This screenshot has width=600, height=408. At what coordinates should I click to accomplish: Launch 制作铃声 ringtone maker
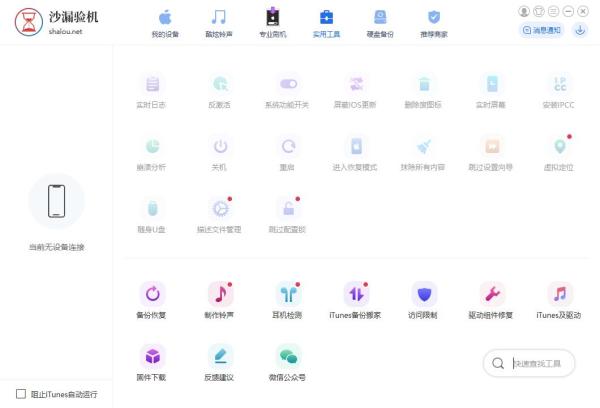220,302
